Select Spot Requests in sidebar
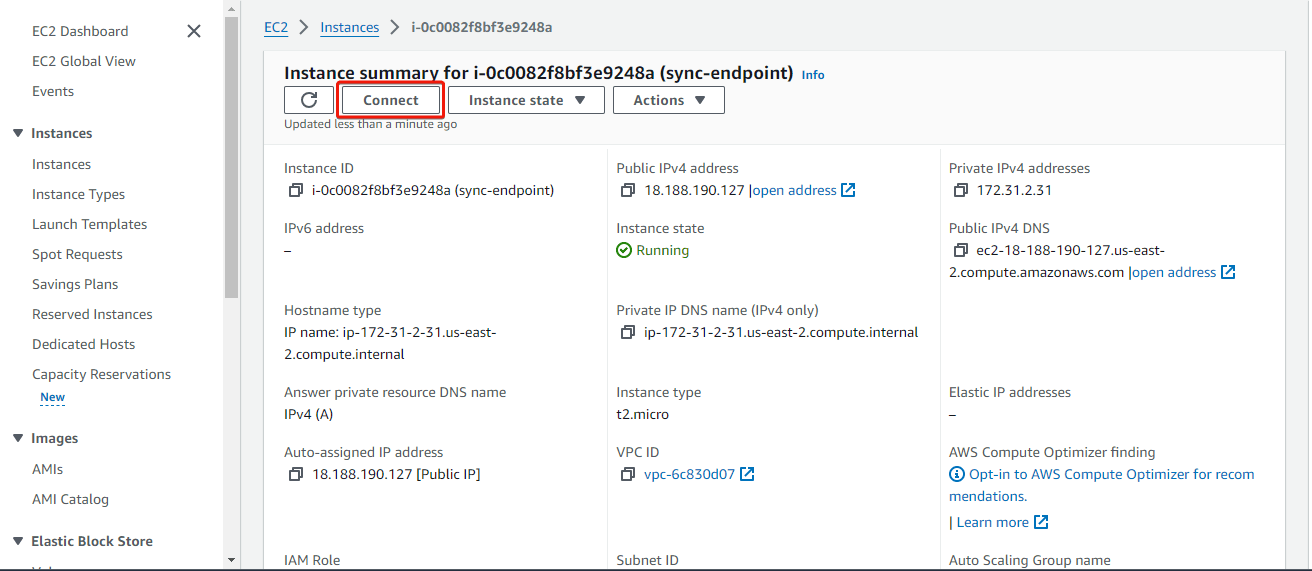The width and height of the screenshot is (1312, 571). point(77,254)
